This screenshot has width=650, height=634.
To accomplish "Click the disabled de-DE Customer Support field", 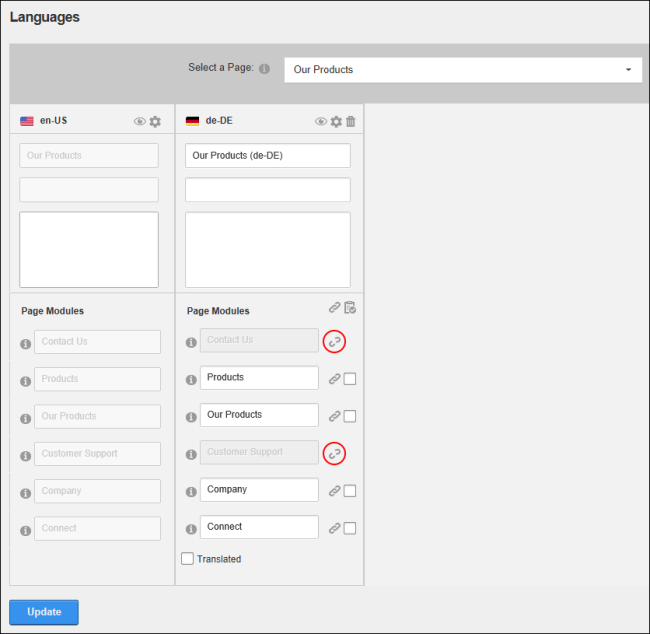I will coord(260,452).
